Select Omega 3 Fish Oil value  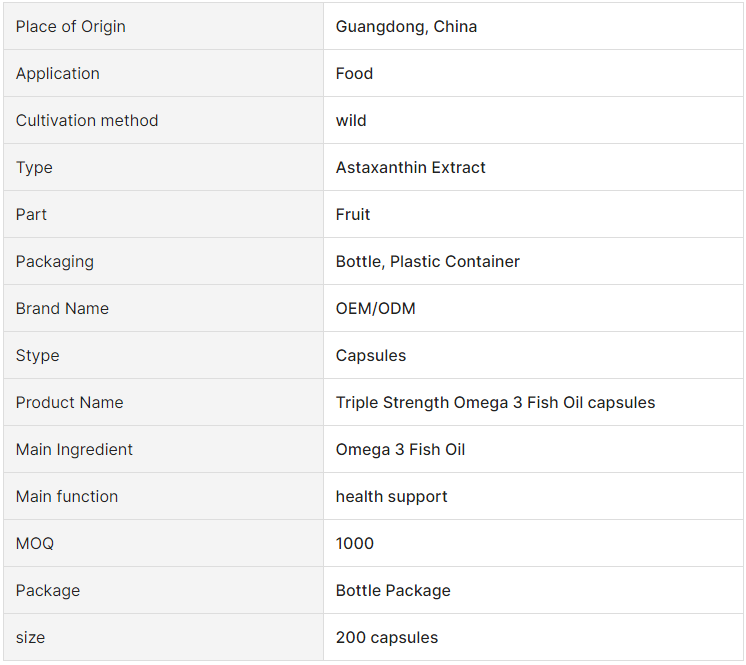[400, 450]
